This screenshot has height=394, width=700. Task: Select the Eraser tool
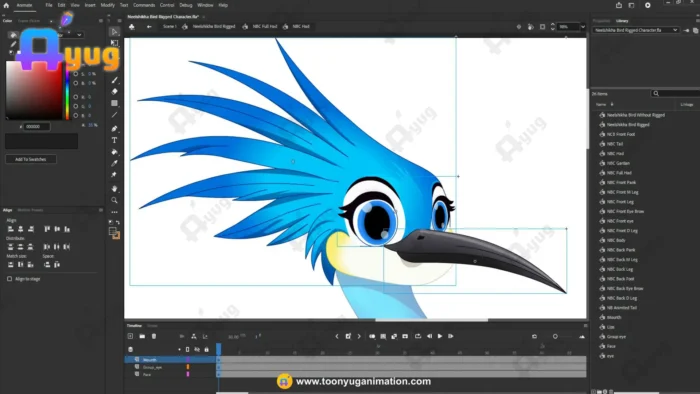(114, 91)
